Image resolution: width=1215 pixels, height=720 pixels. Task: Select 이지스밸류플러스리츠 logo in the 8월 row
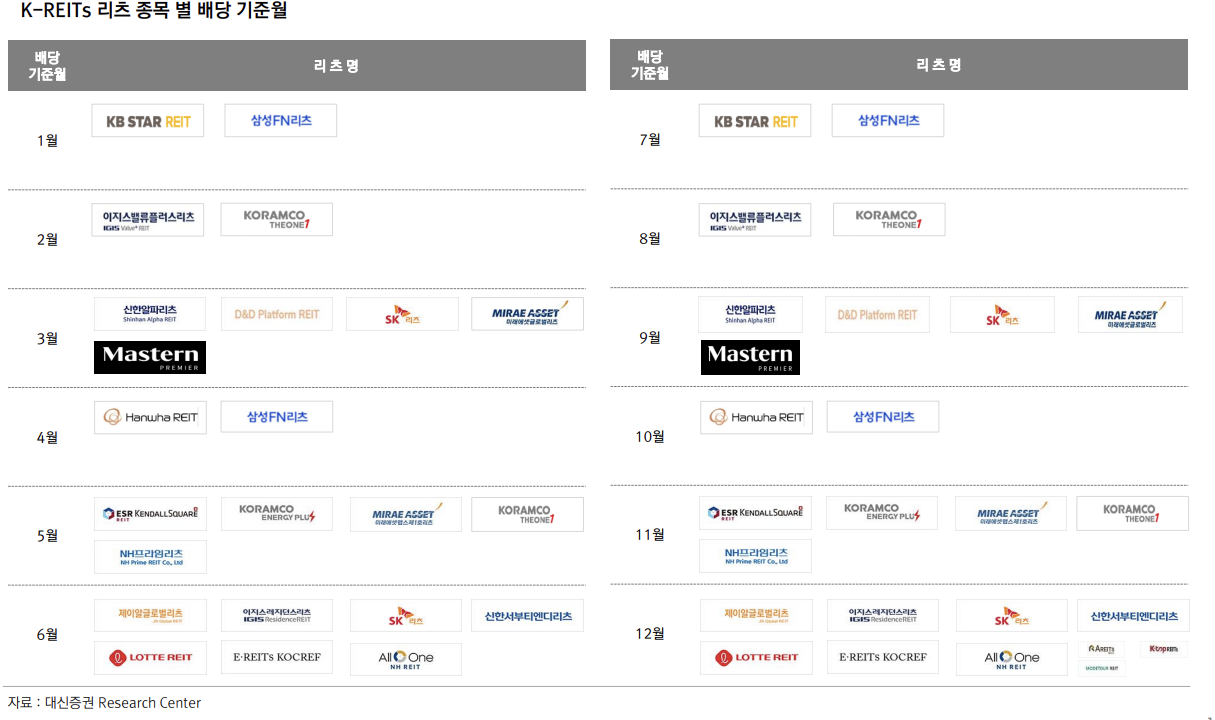pos(755,220)
